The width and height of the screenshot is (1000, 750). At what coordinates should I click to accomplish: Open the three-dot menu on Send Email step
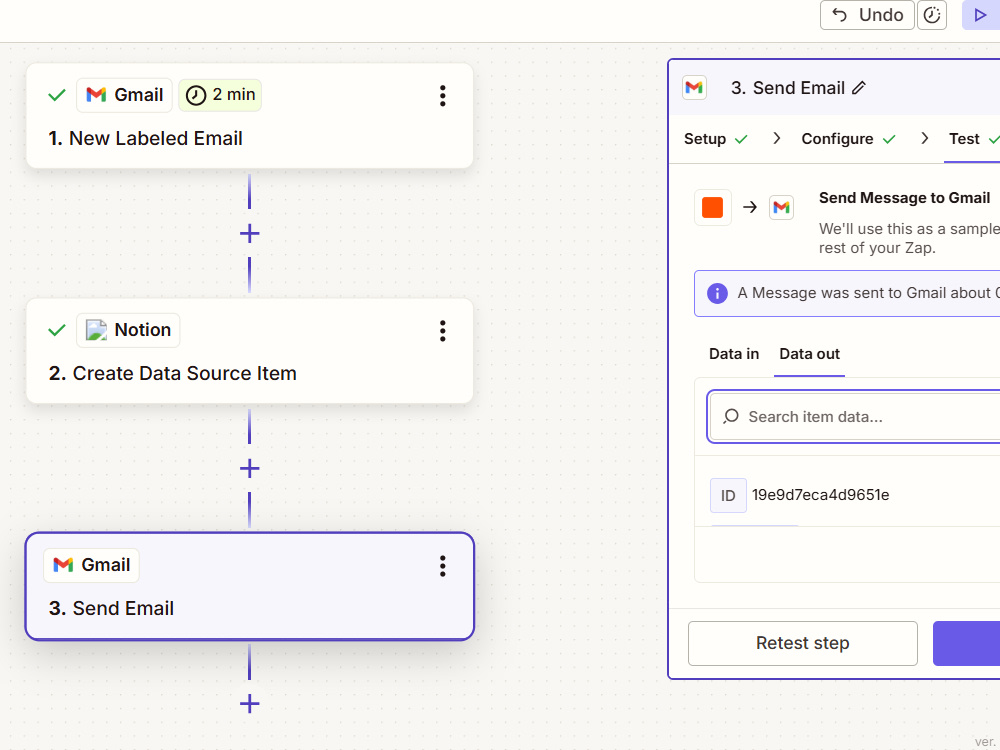coord(443,566)
